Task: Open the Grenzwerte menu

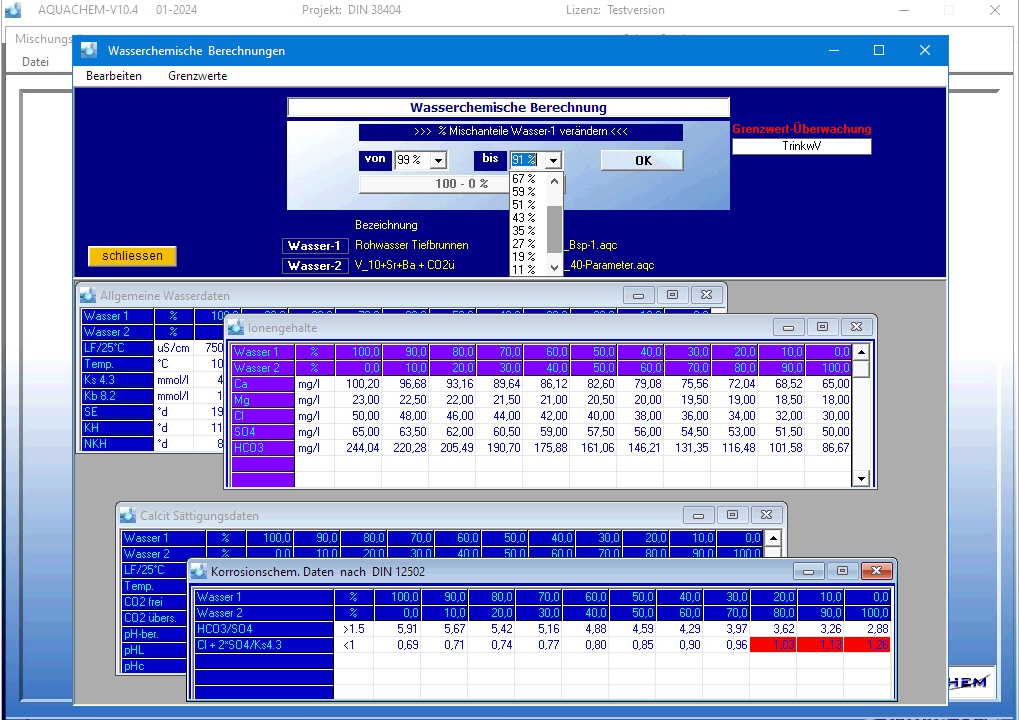Action: pyautogui.click(x=198, y=76)
